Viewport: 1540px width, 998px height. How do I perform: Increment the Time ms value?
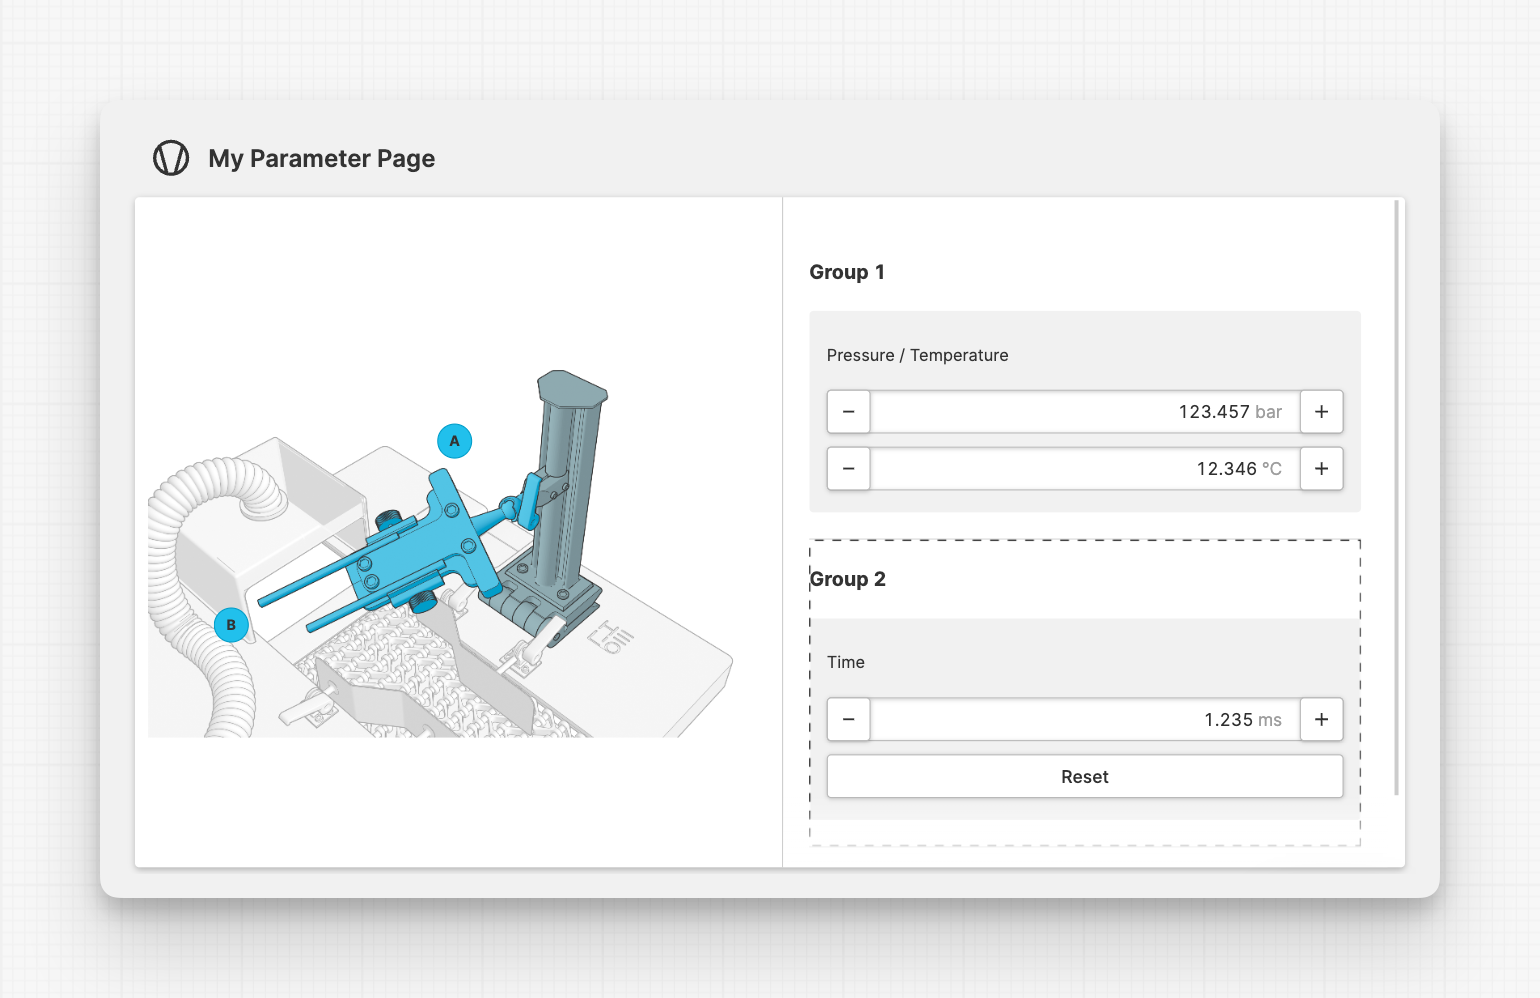pos(1321,720)
